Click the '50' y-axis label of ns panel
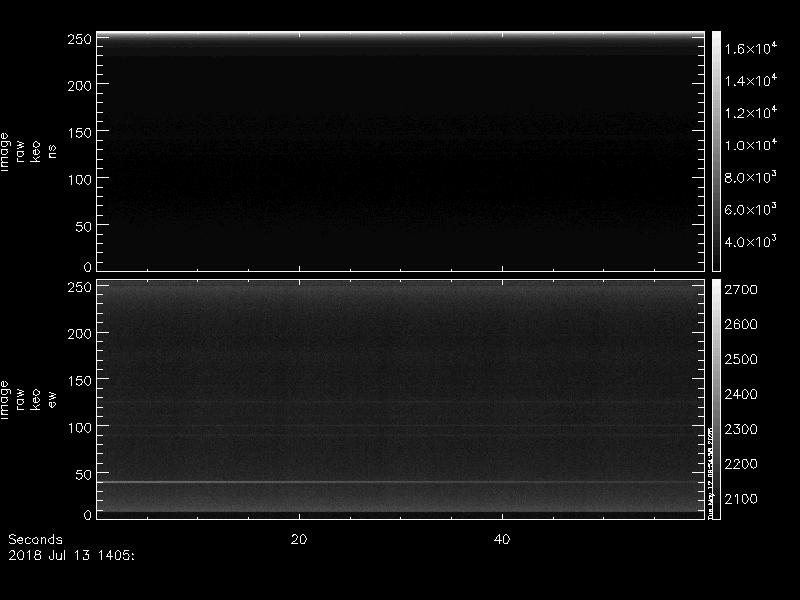The image size is (800, 600). pos(84,227)
